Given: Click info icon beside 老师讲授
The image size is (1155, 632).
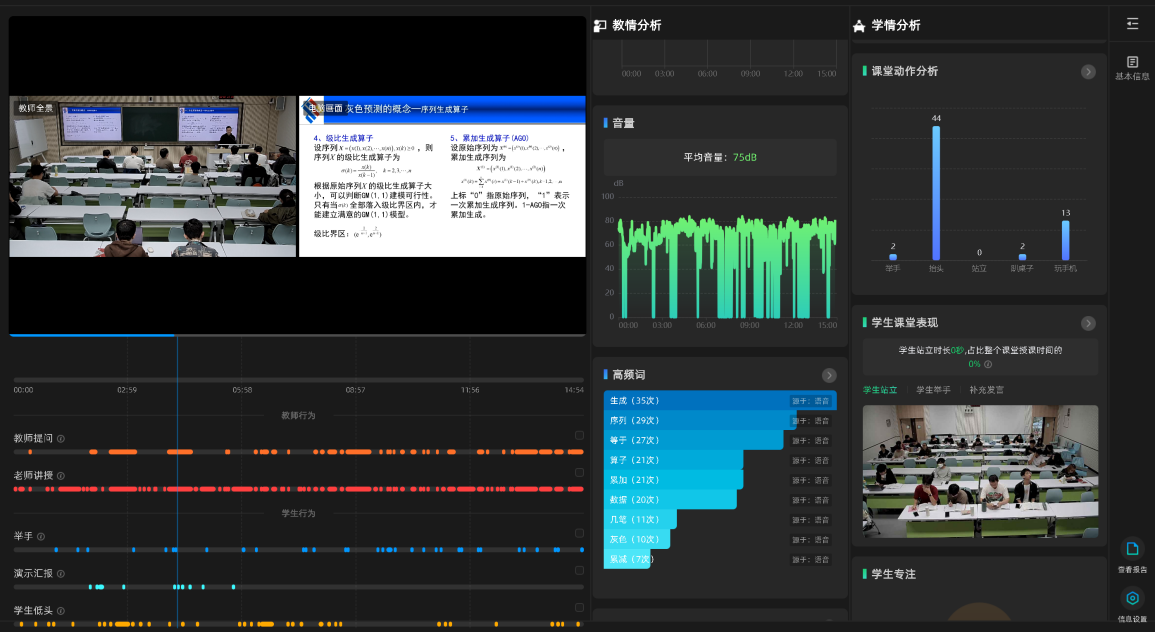Looking at the screenshot, I should point(61,476).
